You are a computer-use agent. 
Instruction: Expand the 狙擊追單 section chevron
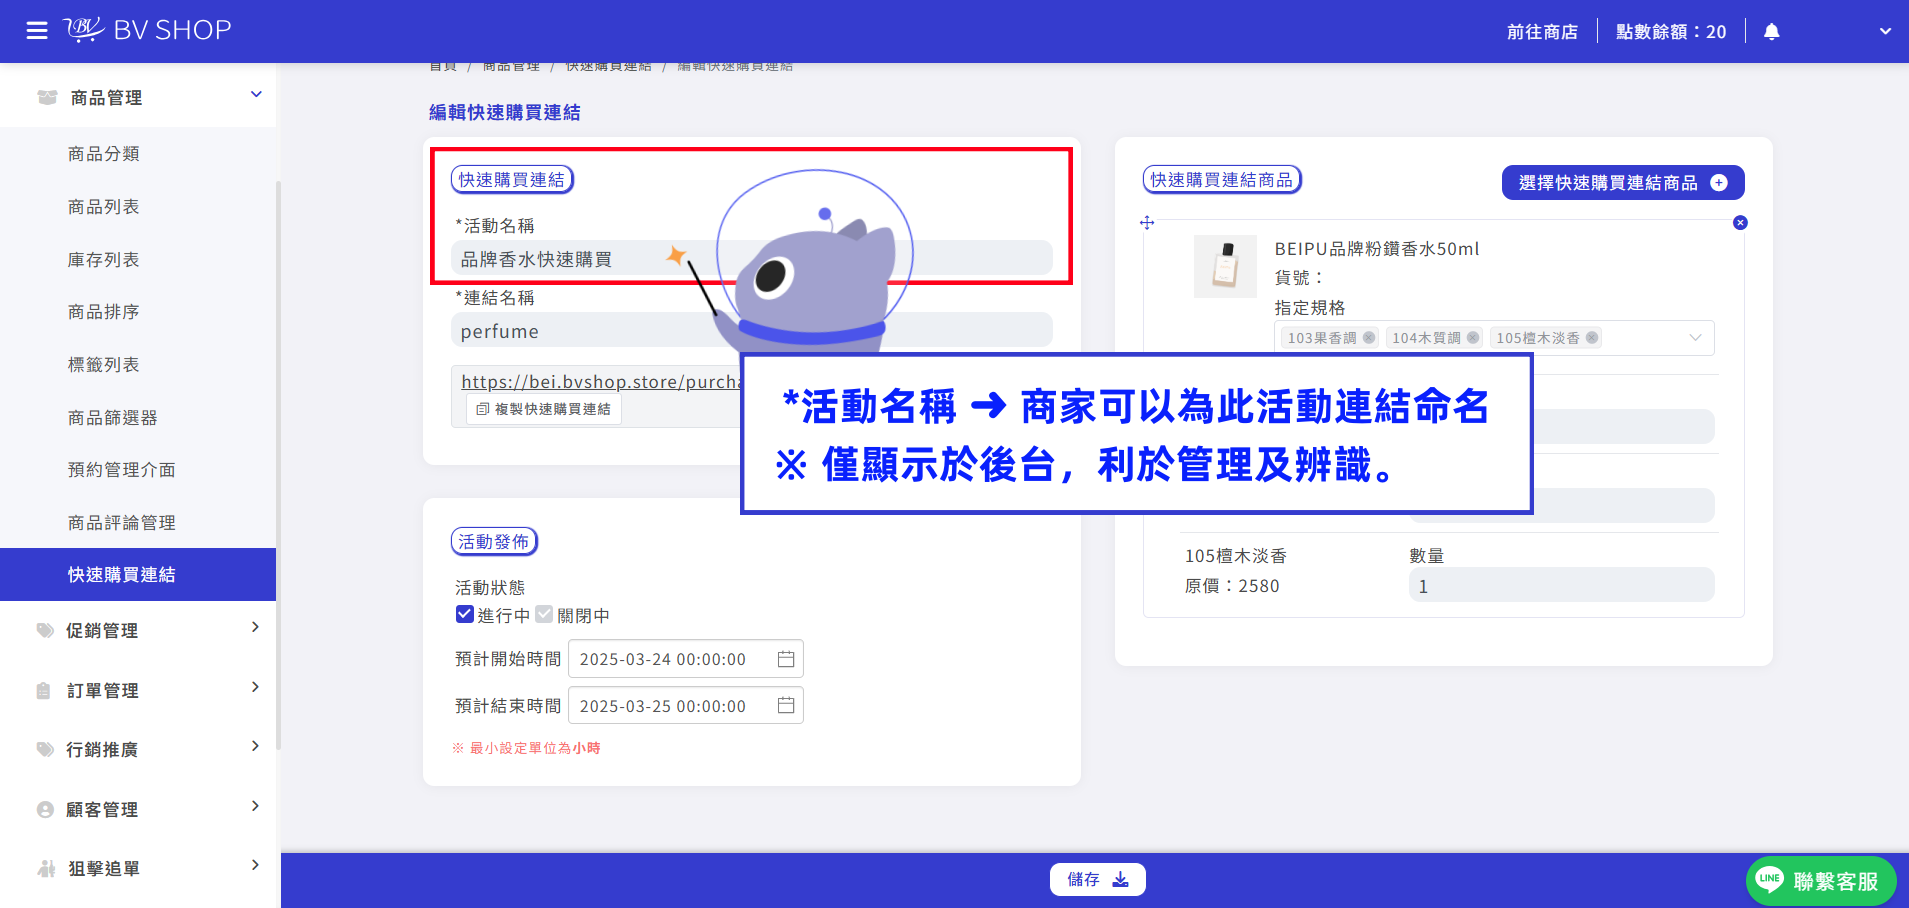[255, 865]
